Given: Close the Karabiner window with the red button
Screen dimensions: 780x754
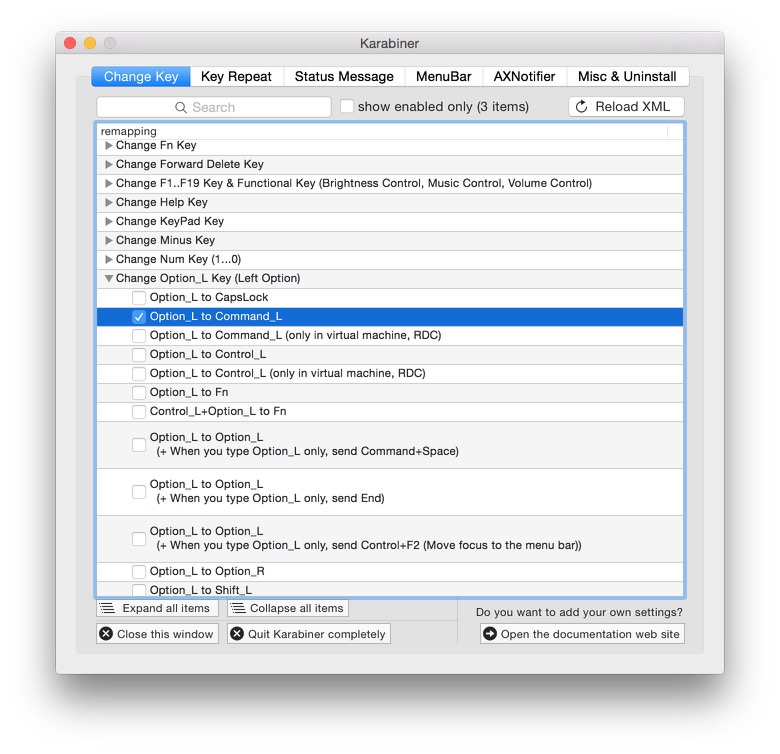Looking at the screenshot, I should 70,43.
